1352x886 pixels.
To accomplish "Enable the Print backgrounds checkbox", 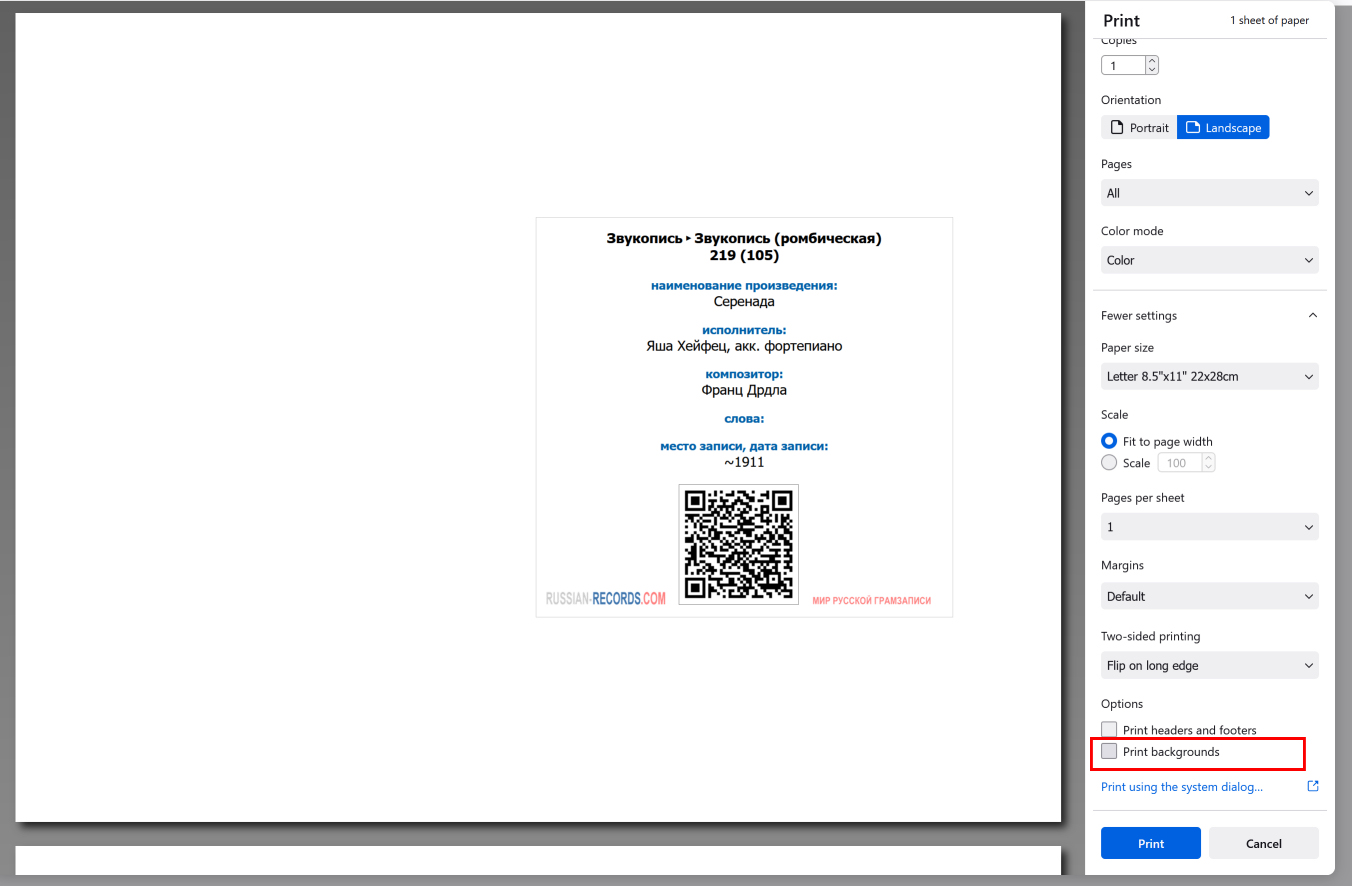I will coord(1109,751).
